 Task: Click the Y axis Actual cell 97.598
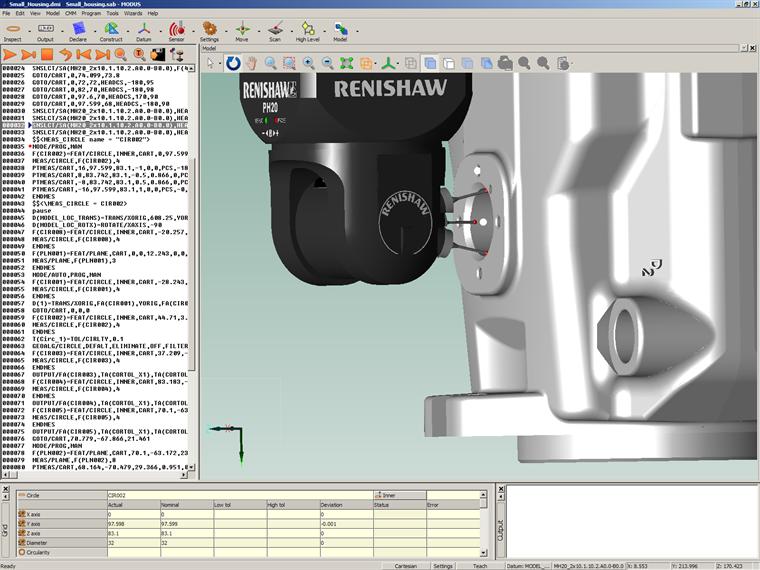click(134, 524)
